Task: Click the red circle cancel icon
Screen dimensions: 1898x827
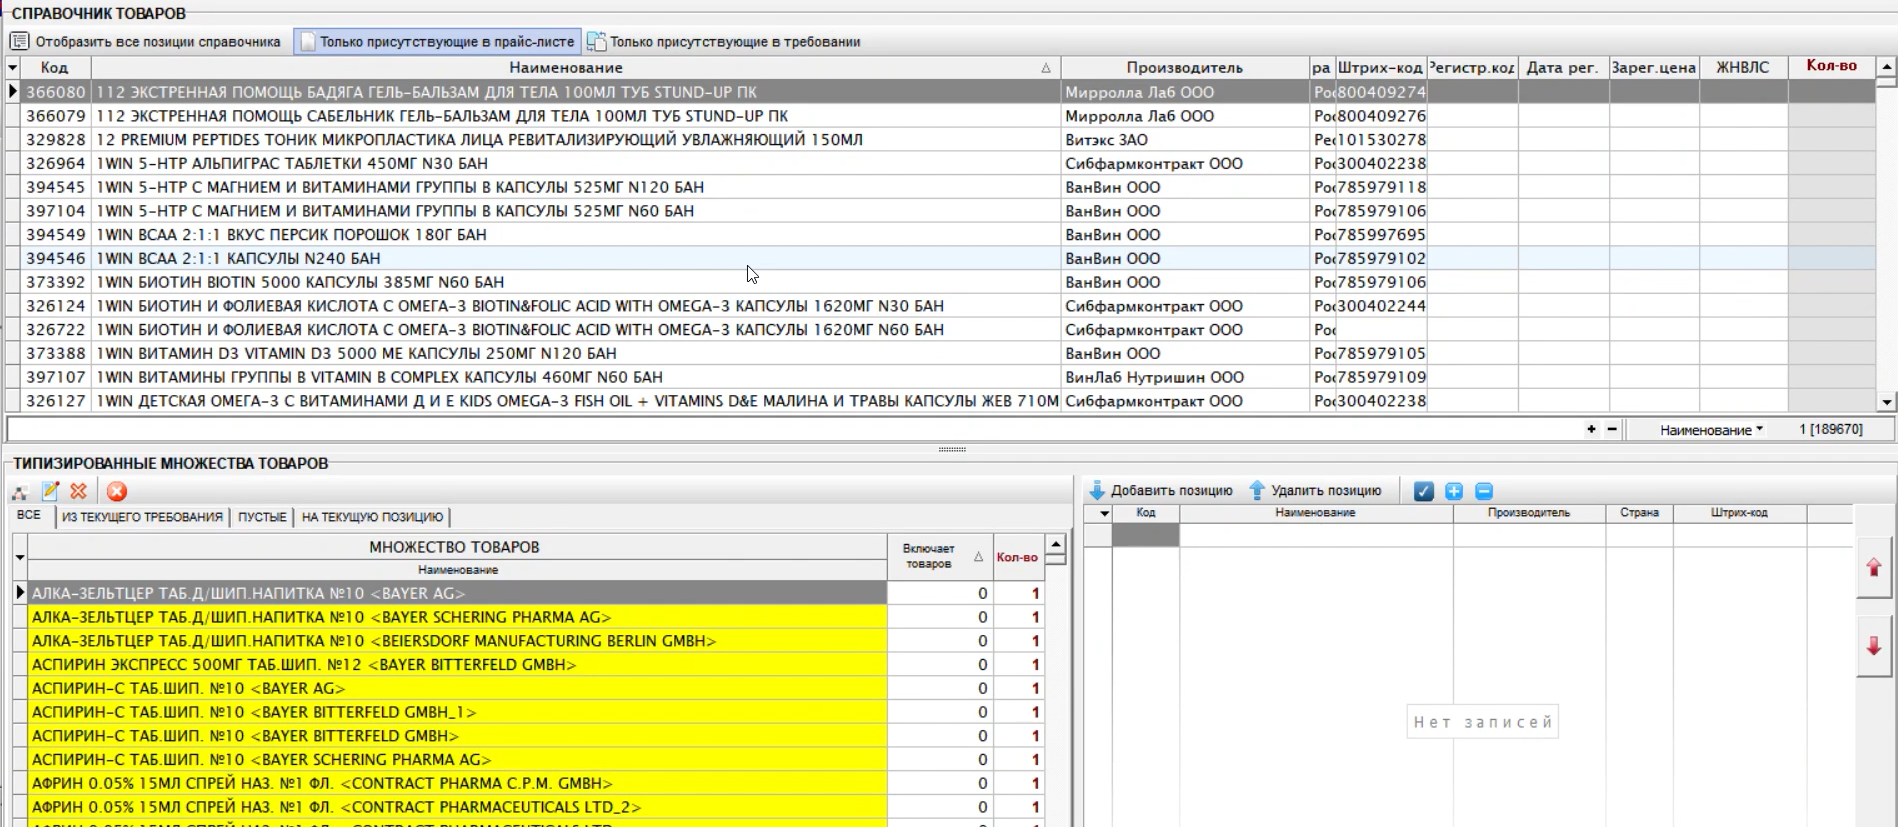Action: (117, 491)
